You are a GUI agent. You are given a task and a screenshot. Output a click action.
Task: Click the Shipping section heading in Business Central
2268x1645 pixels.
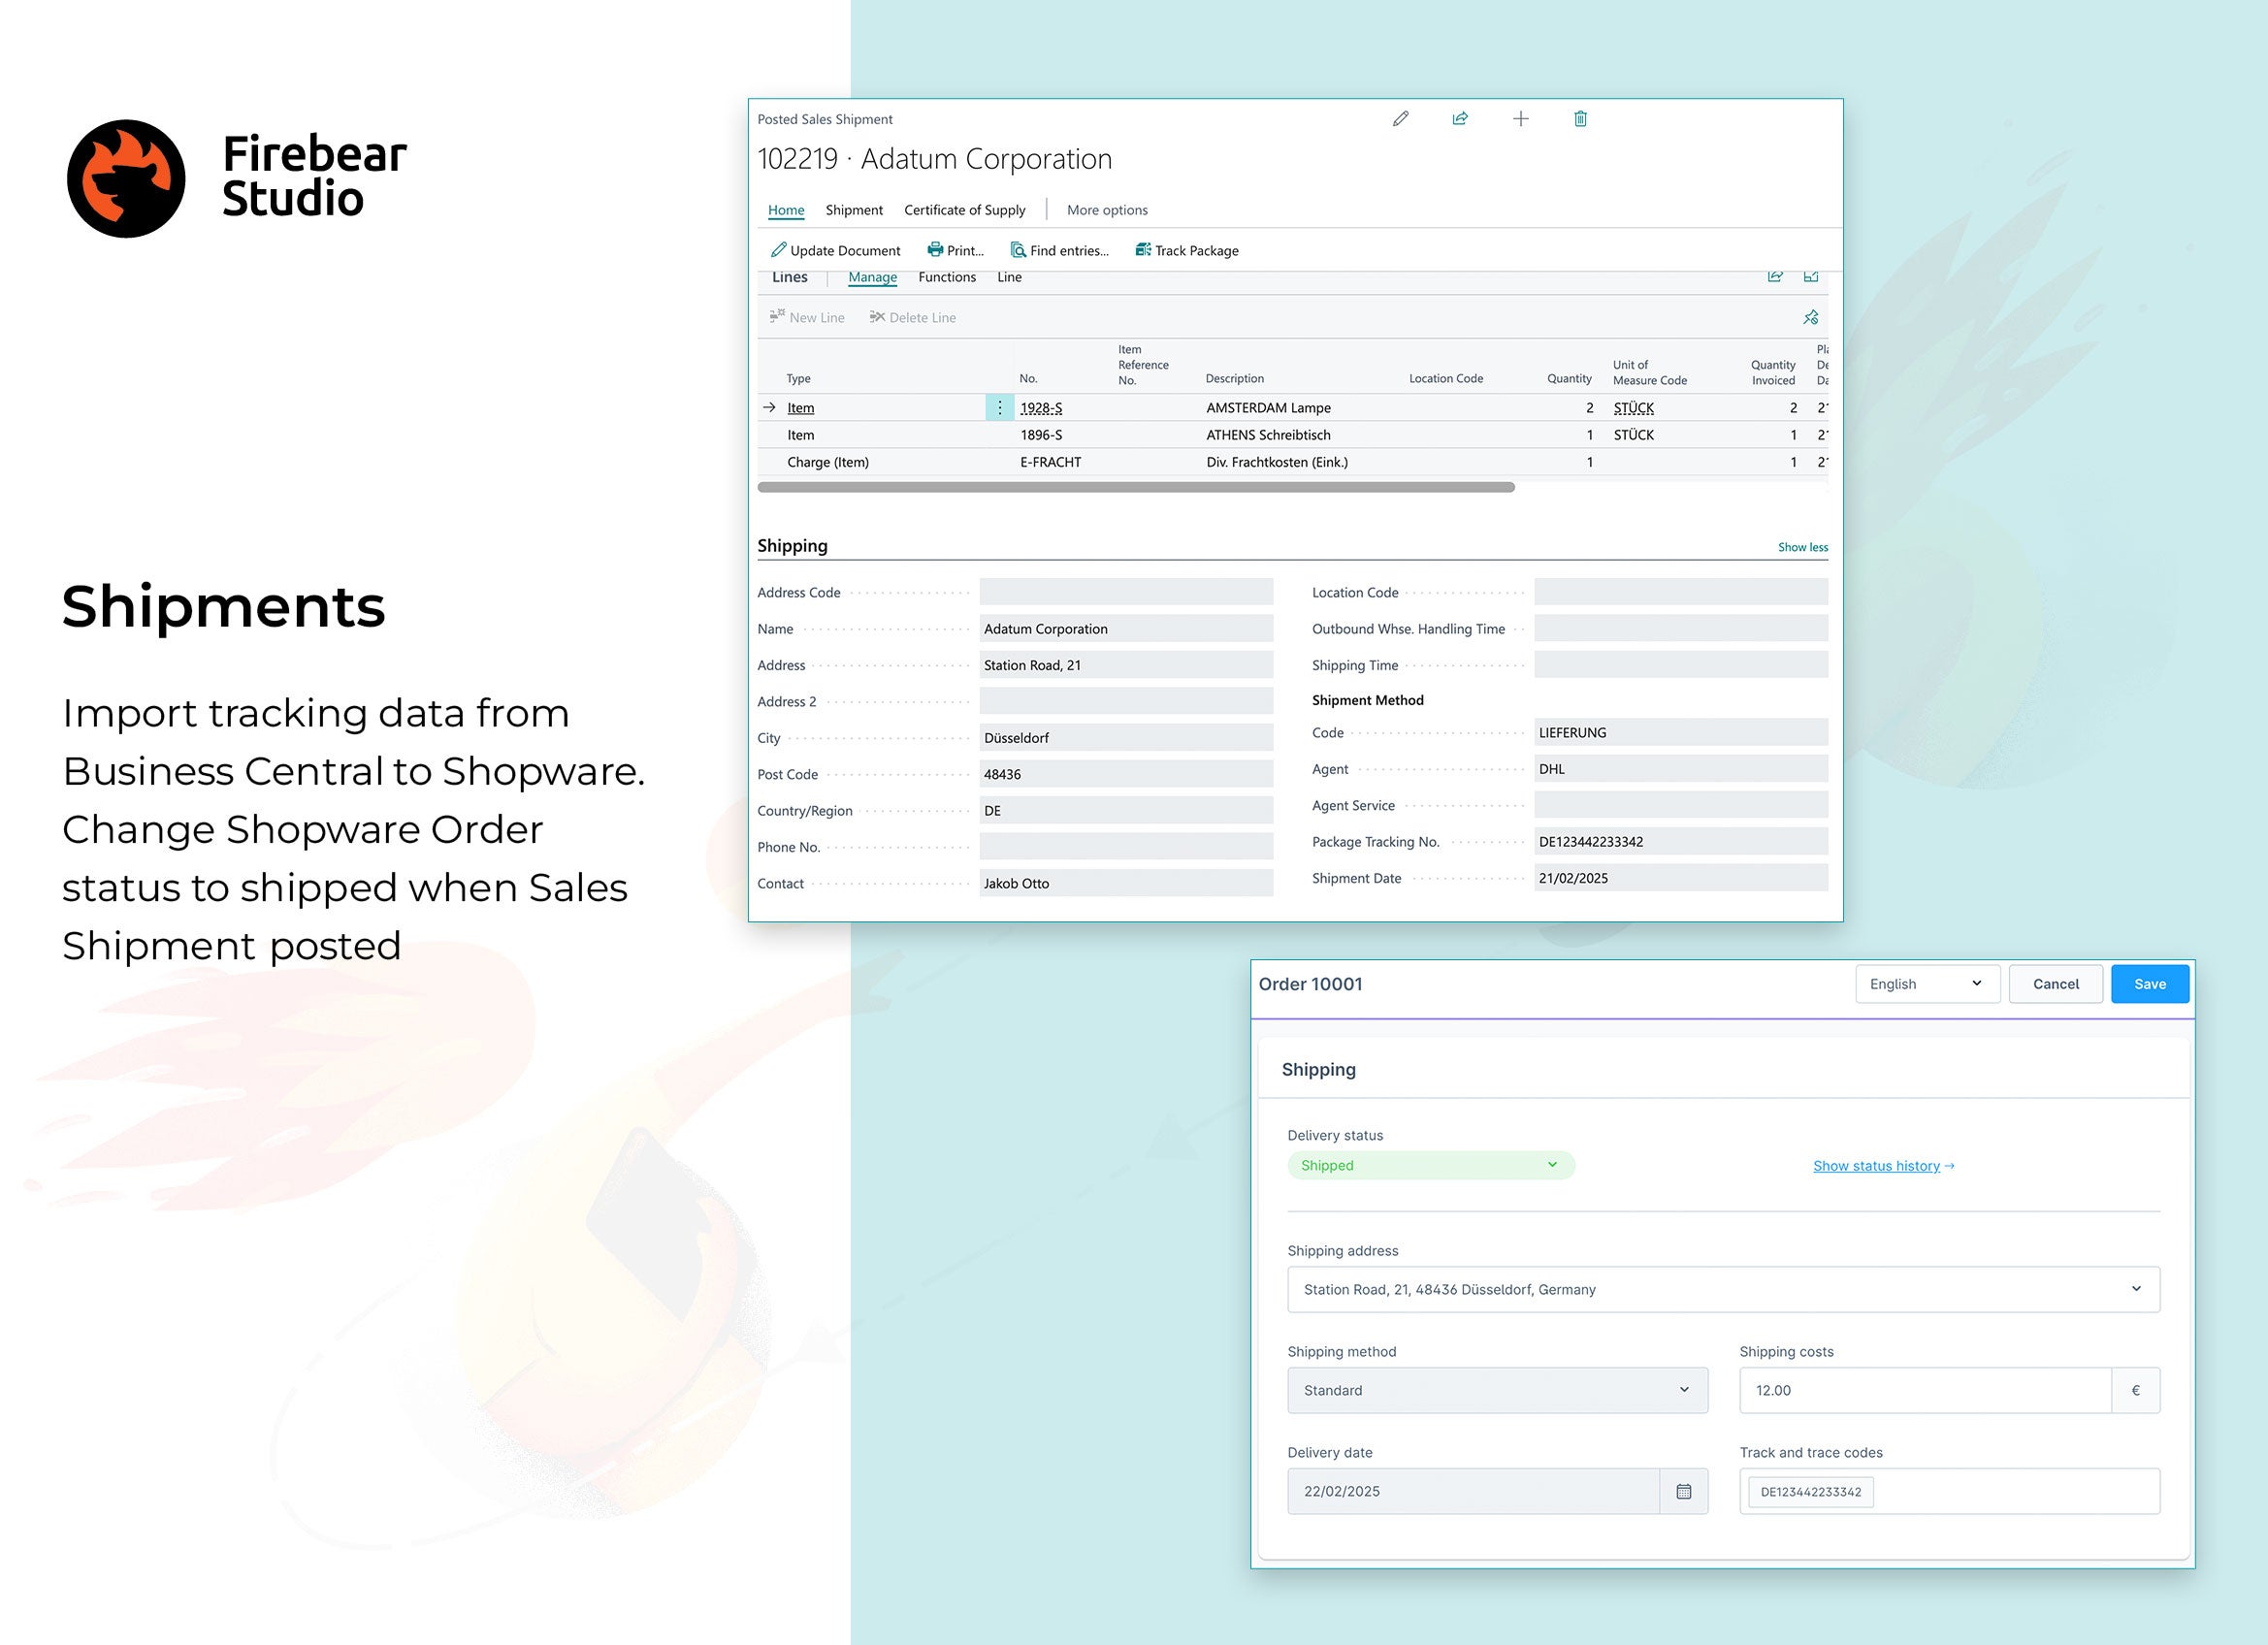(x=792, y=545)
